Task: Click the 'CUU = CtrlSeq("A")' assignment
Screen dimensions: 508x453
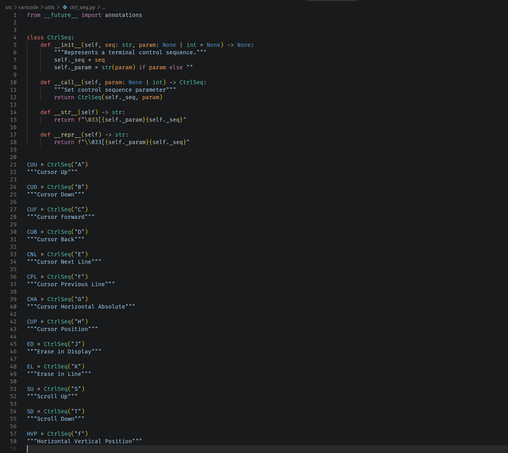Action: pyautogui.click(x=57, y=165)
